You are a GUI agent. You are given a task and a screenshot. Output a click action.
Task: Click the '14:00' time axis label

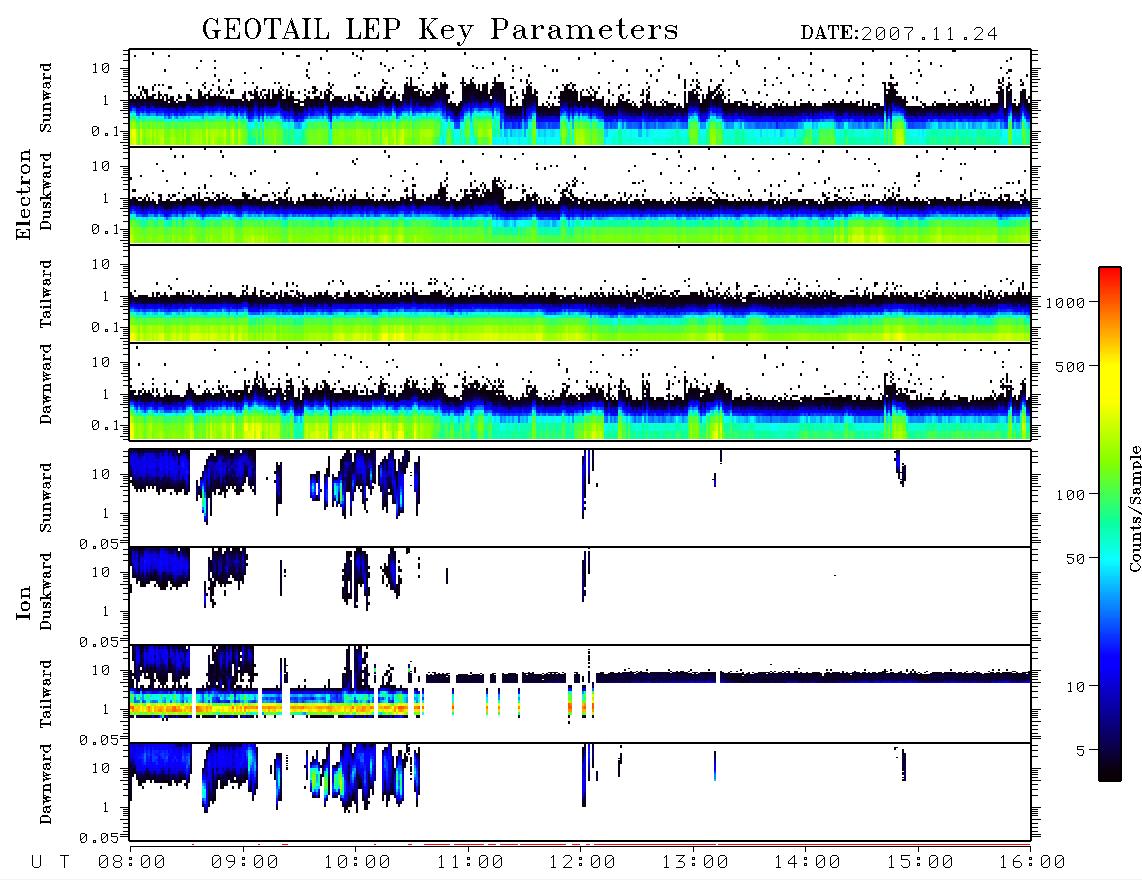coord(807,862)
